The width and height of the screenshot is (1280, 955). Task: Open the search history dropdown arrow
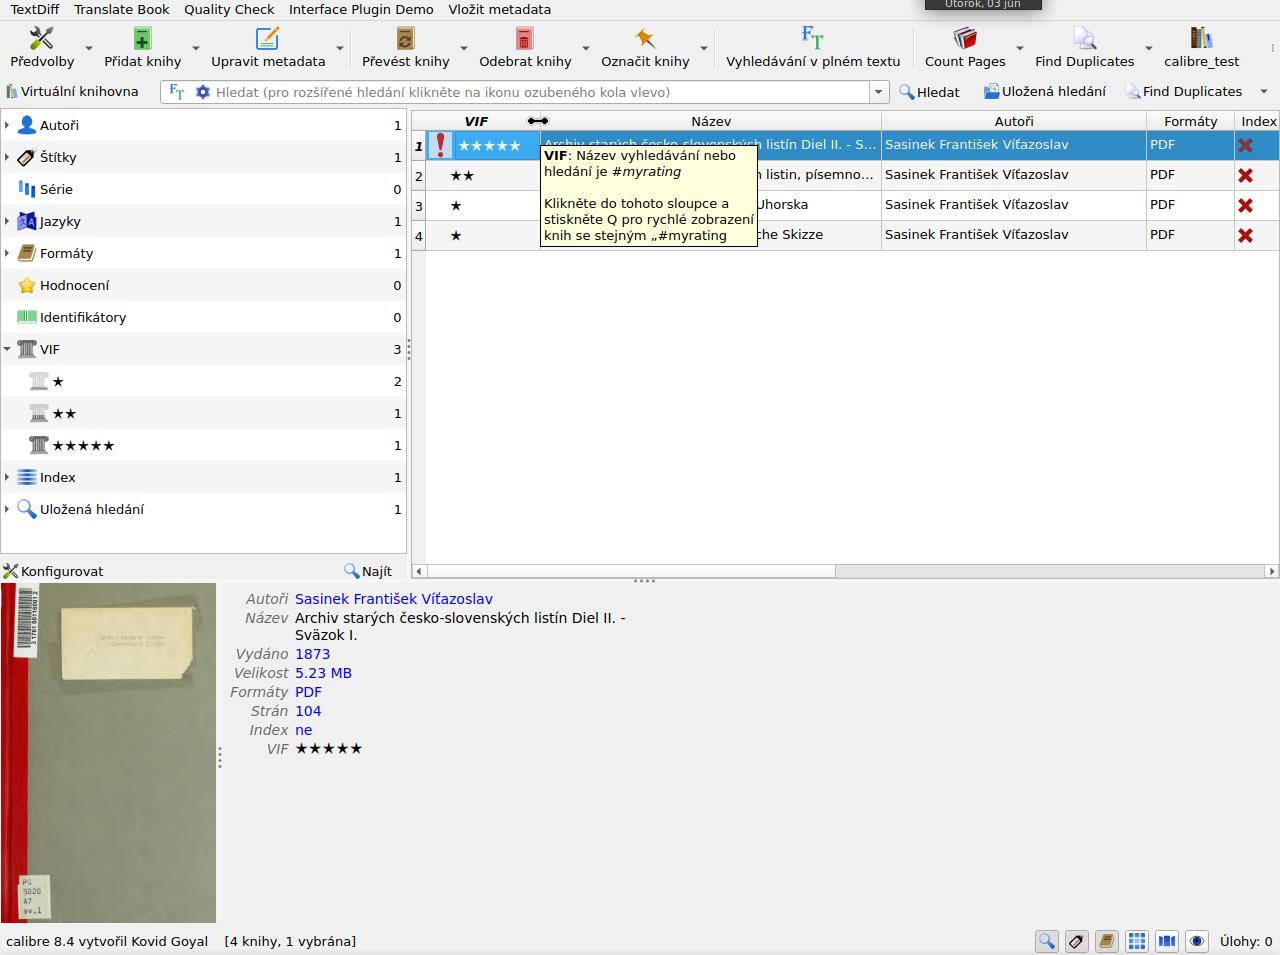(879, 92)
